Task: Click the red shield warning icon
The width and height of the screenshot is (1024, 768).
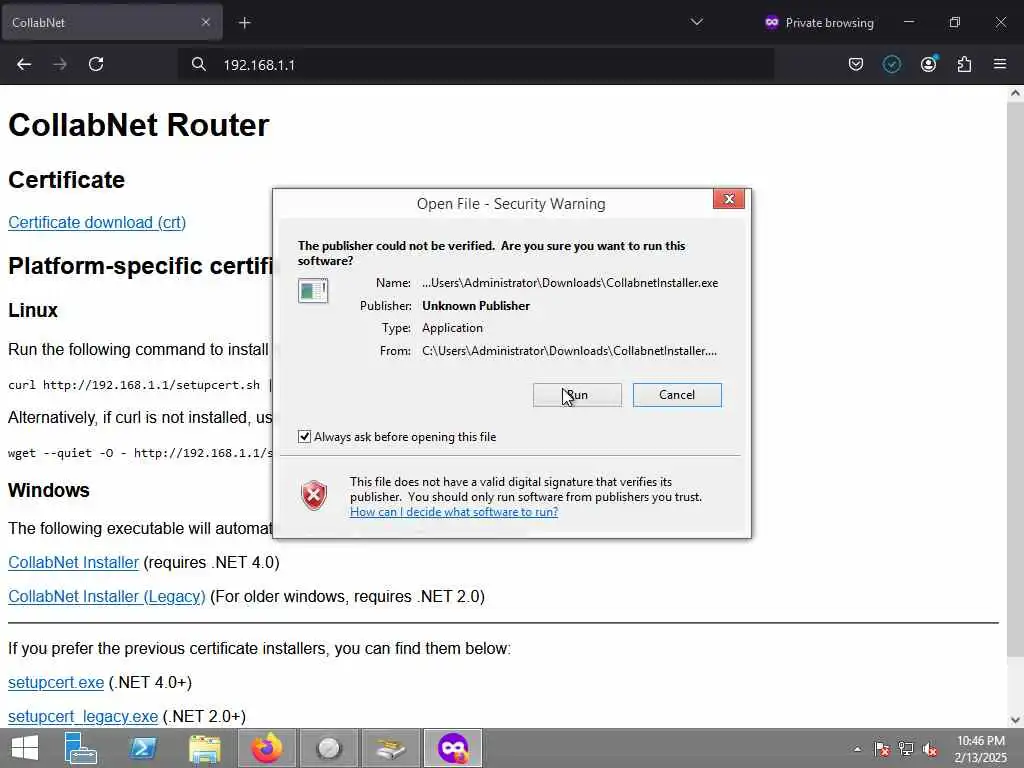Action: 314,496
